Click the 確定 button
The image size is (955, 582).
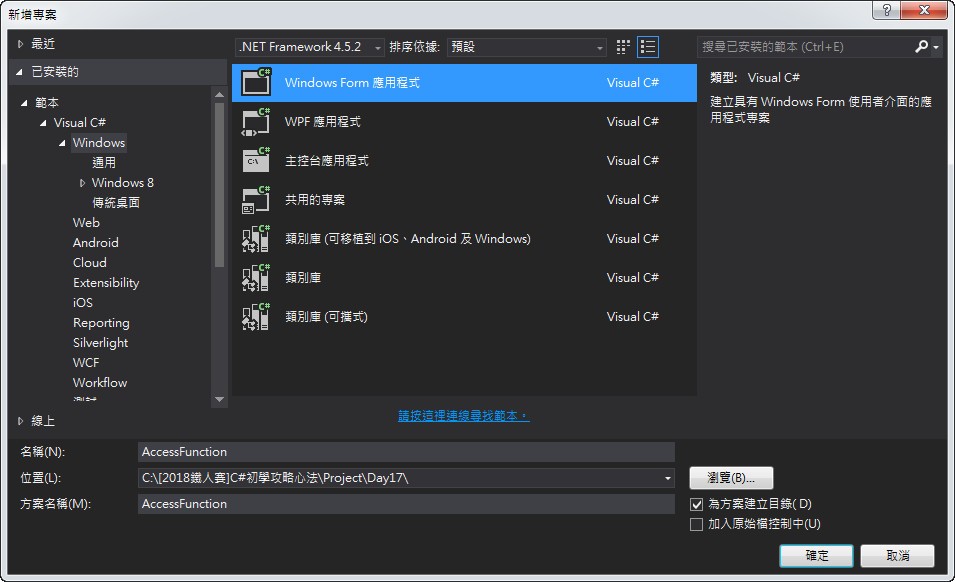point(816,556)
